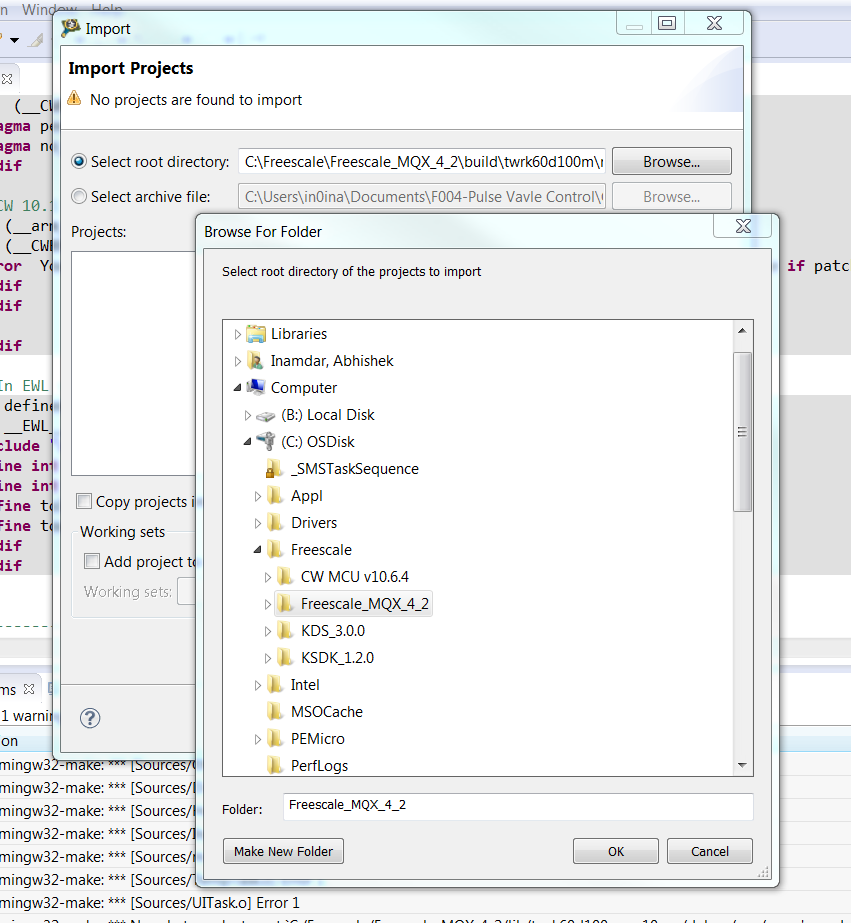Collapse the (C:) OSDisk node

pyautogui.click(x=248, y=441)
